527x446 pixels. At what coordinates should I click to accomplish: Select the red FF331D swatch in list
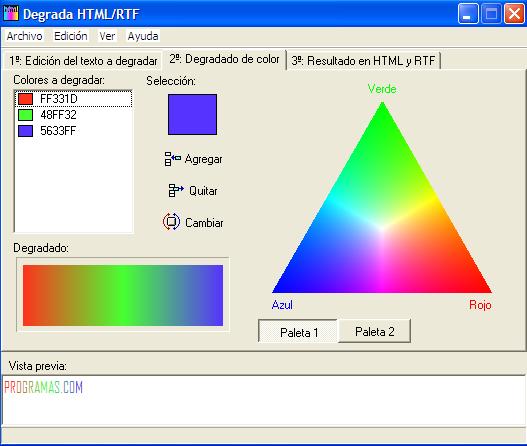[x=25, y=99]
